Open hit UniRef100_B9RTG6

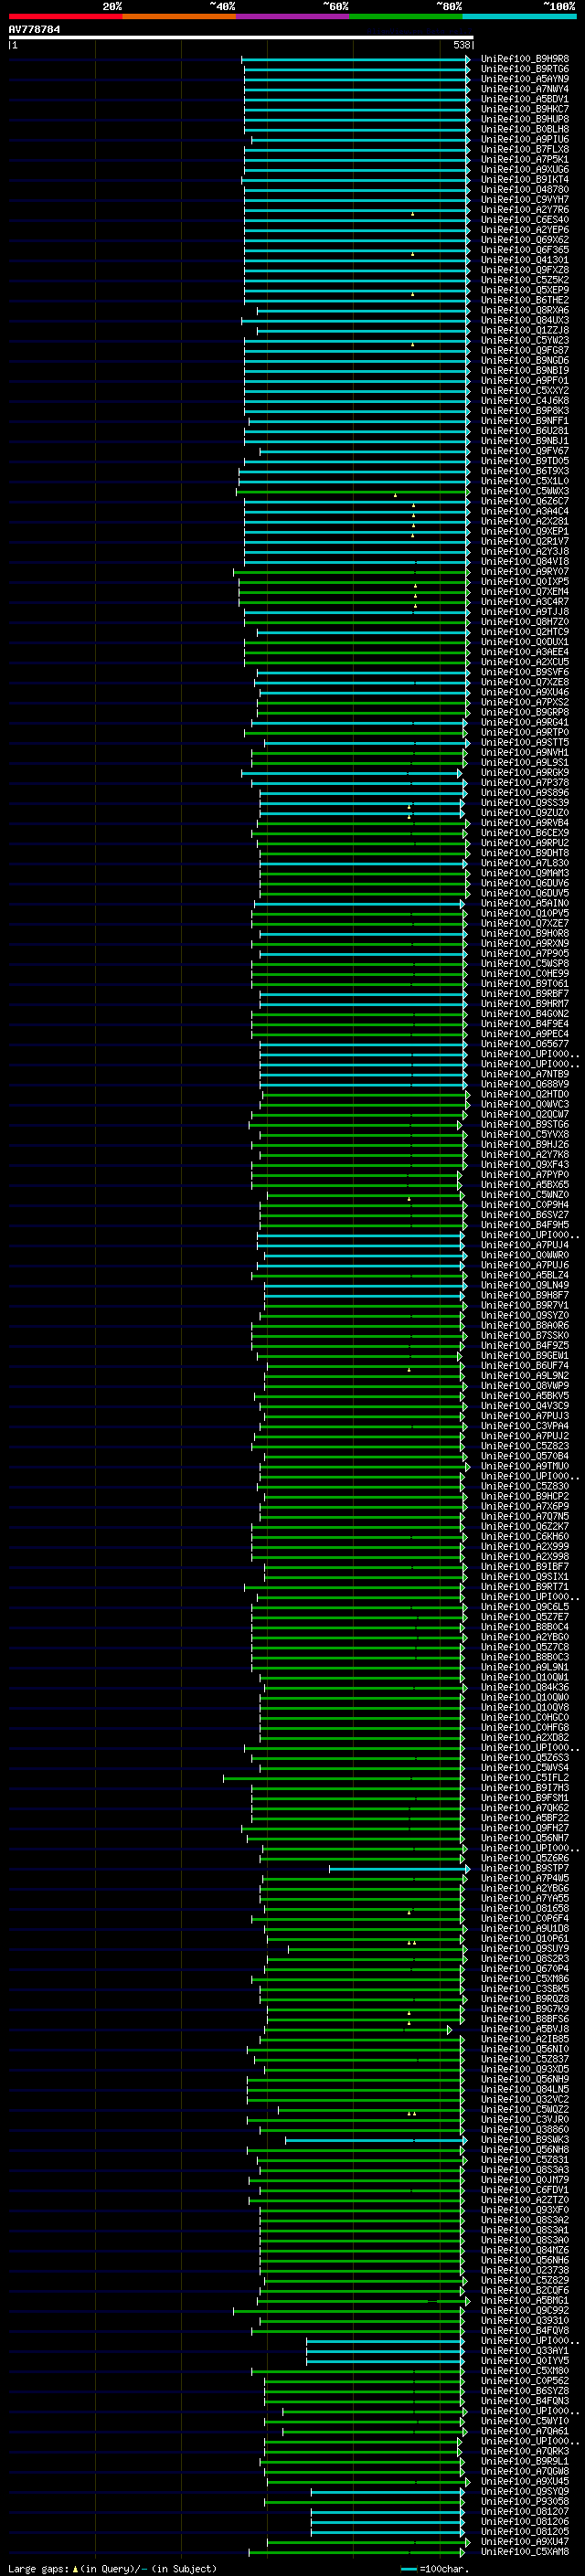(525, 69)
